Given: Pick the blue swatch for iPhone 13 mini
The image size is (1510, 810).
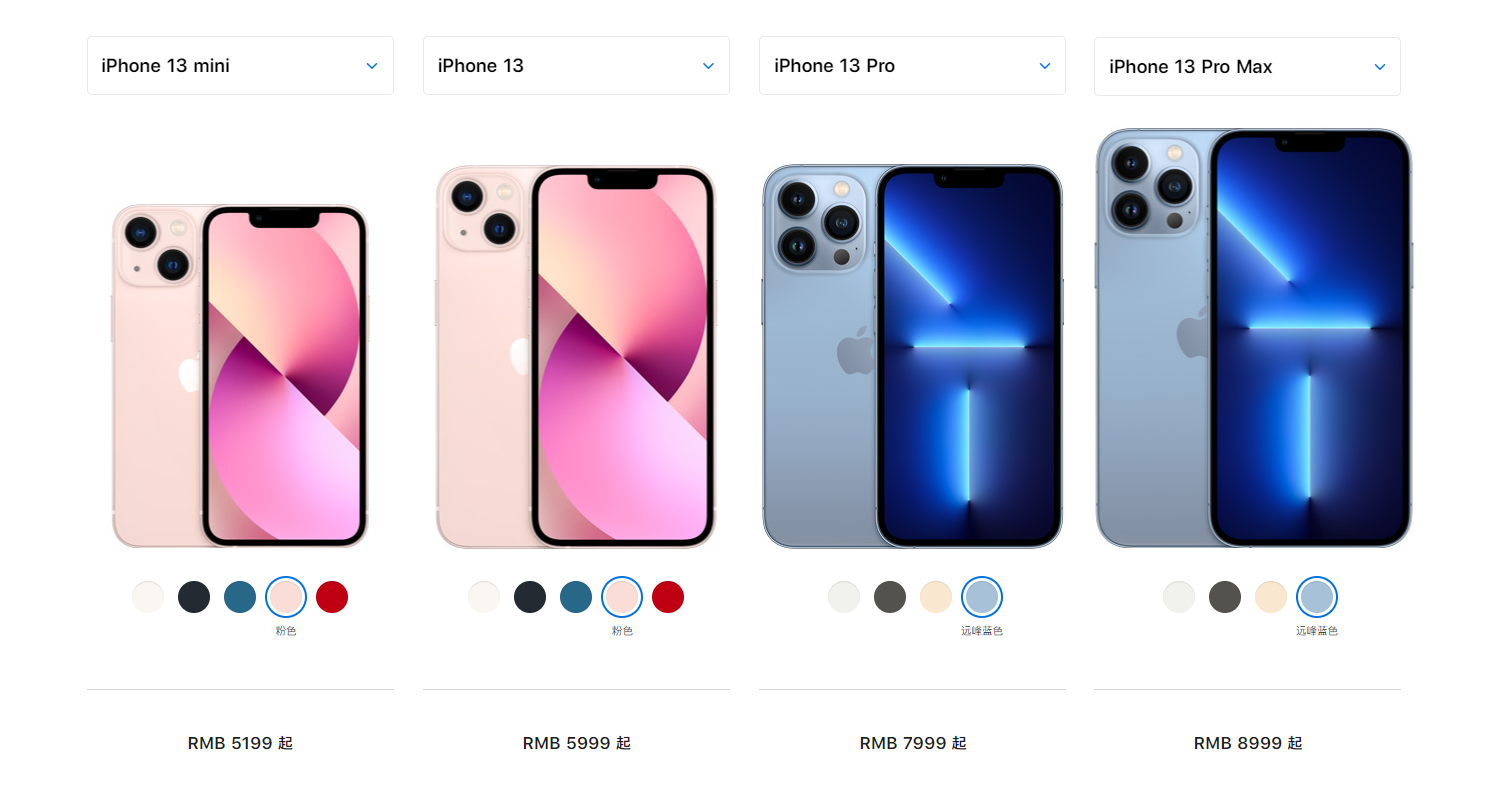Looking at the screenshot, I should coord(240,597).
